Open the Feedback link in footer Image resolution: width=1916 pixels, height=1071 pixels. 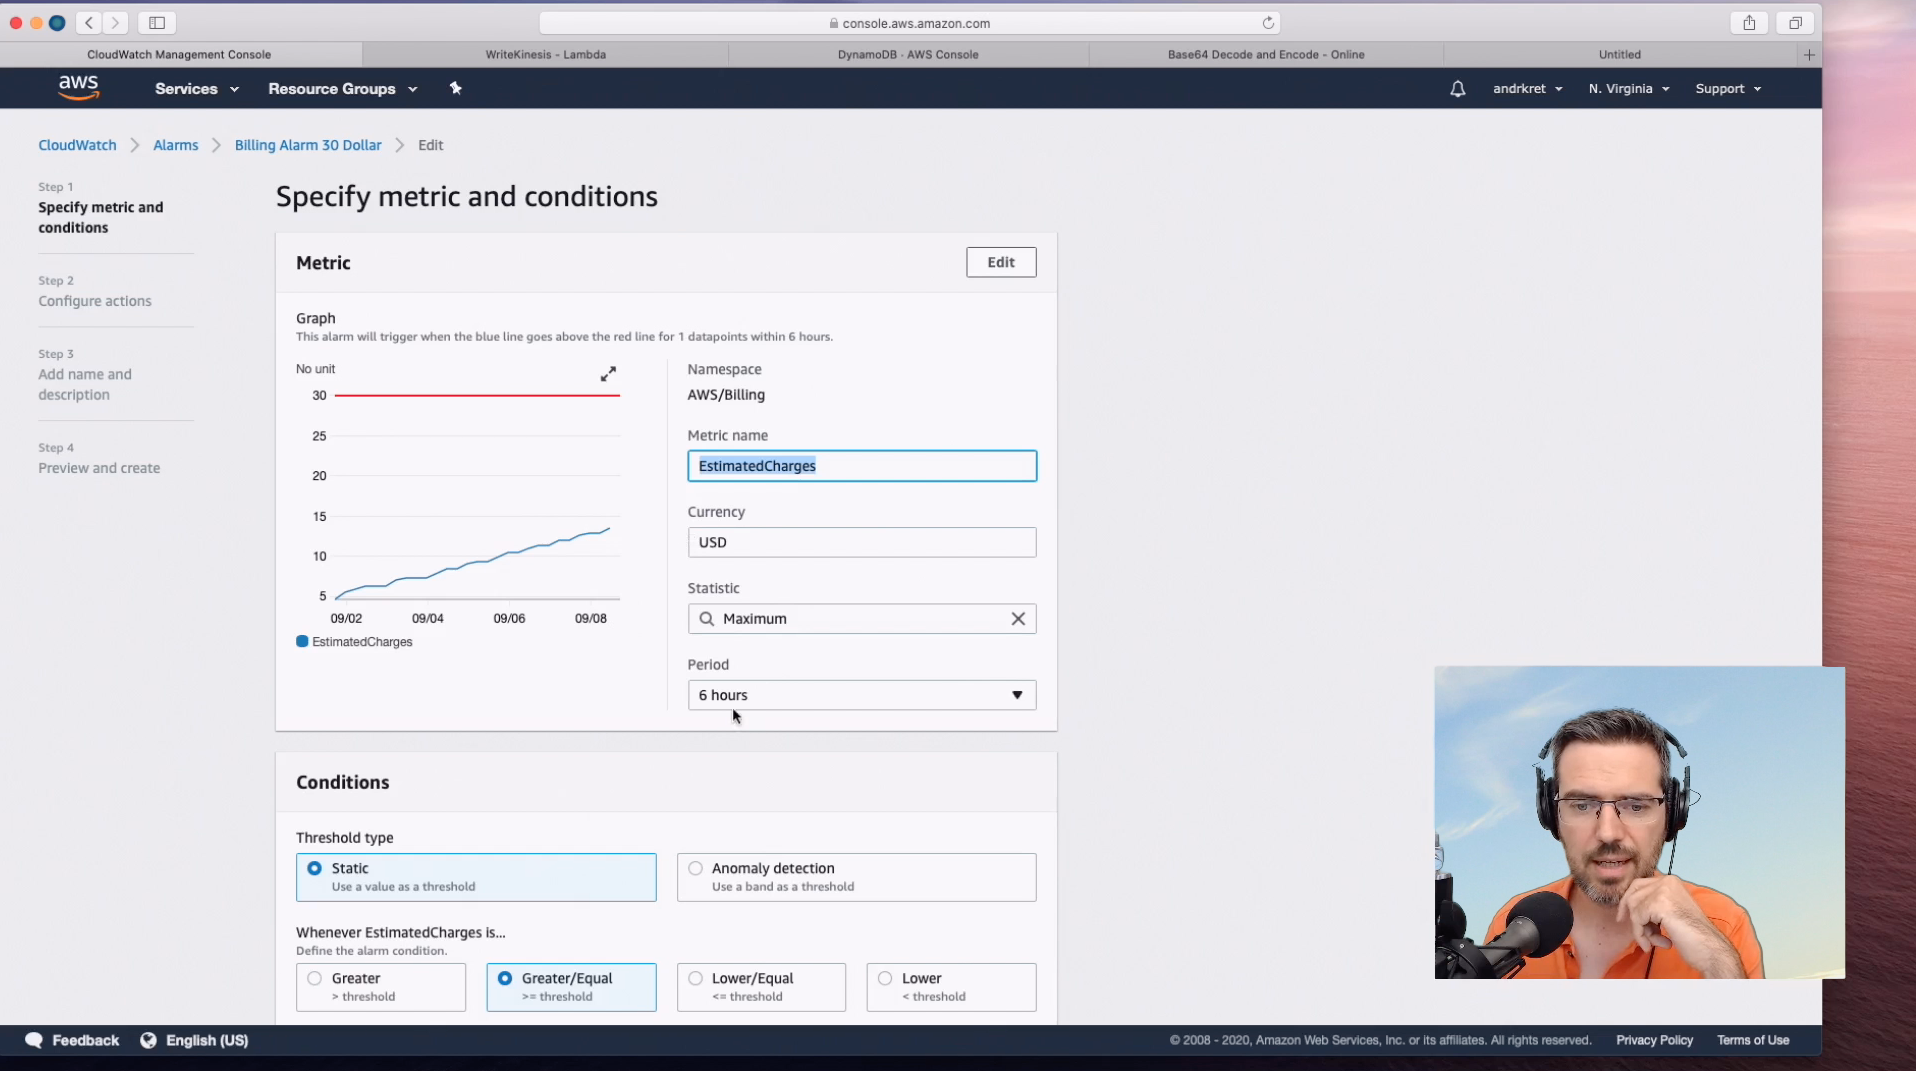[85, 1040]
